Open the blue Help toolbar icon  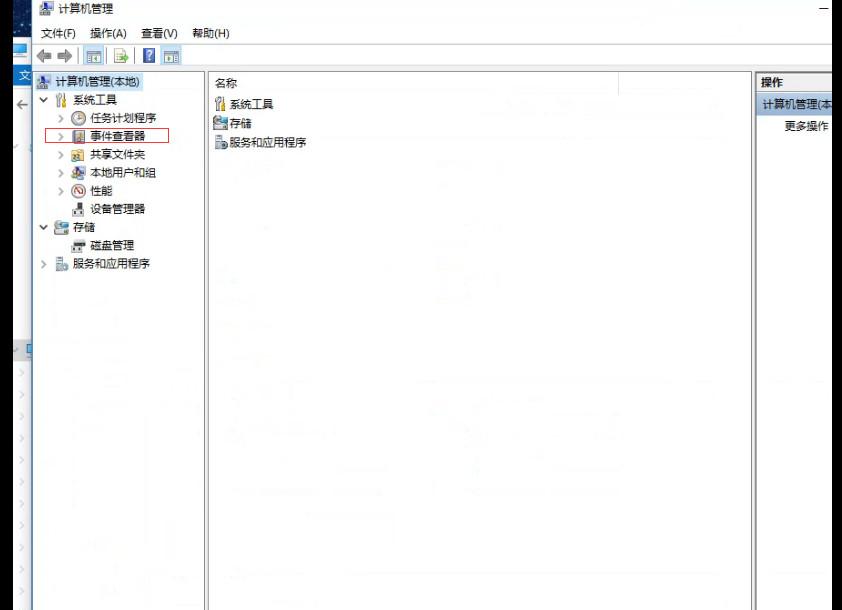tap(149, 55)
